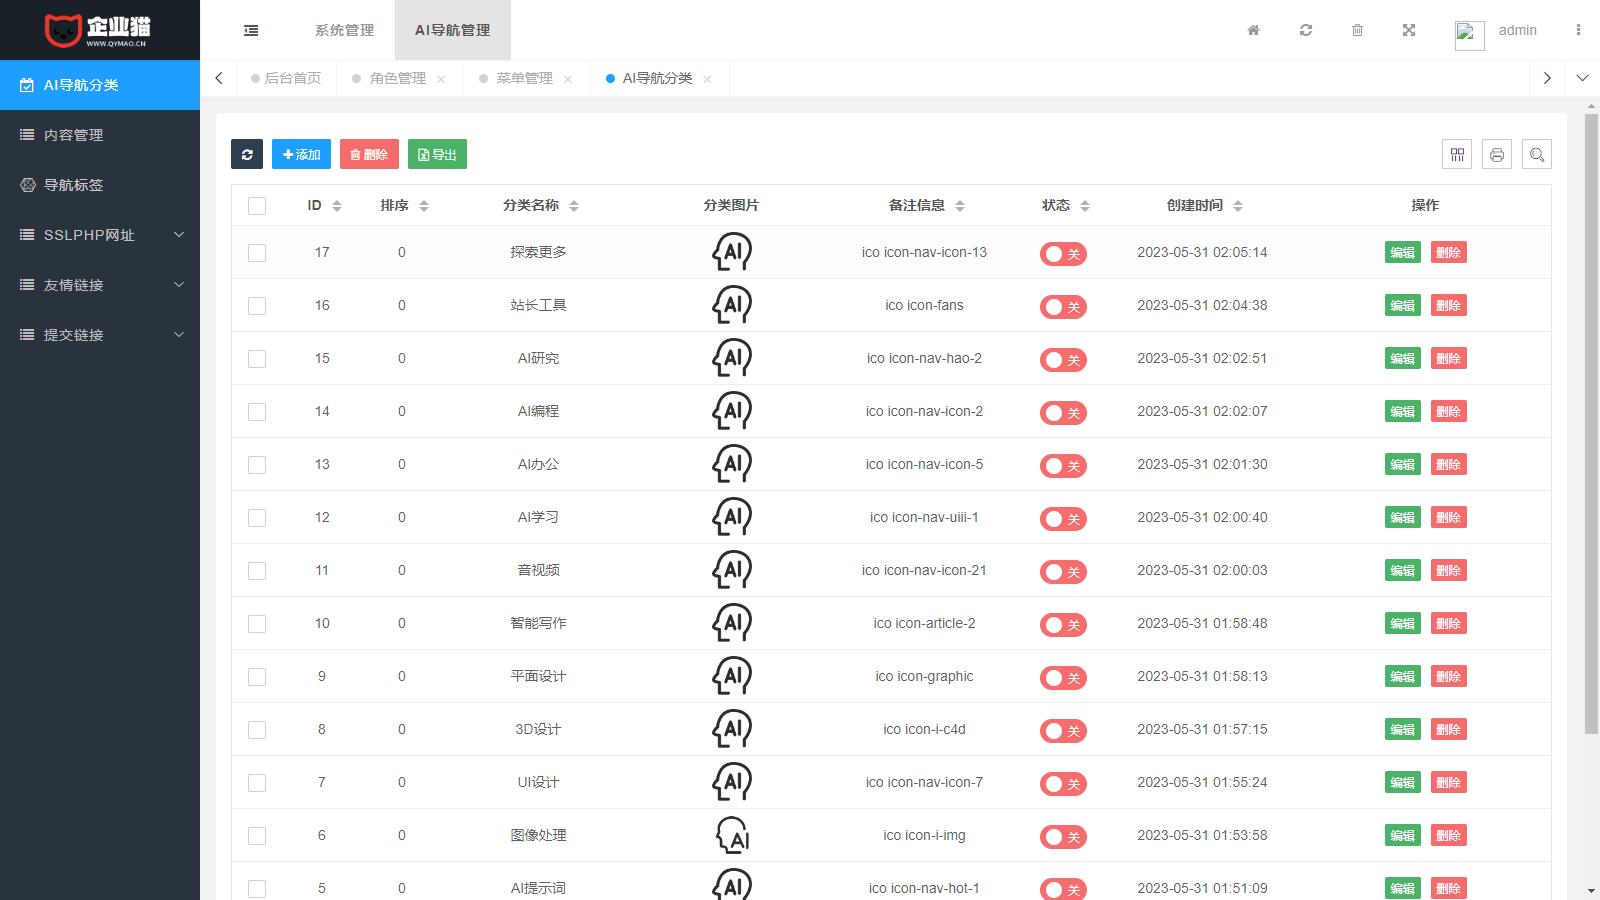
Task: Click the print table icon
Action: (x=1497, y=155)
